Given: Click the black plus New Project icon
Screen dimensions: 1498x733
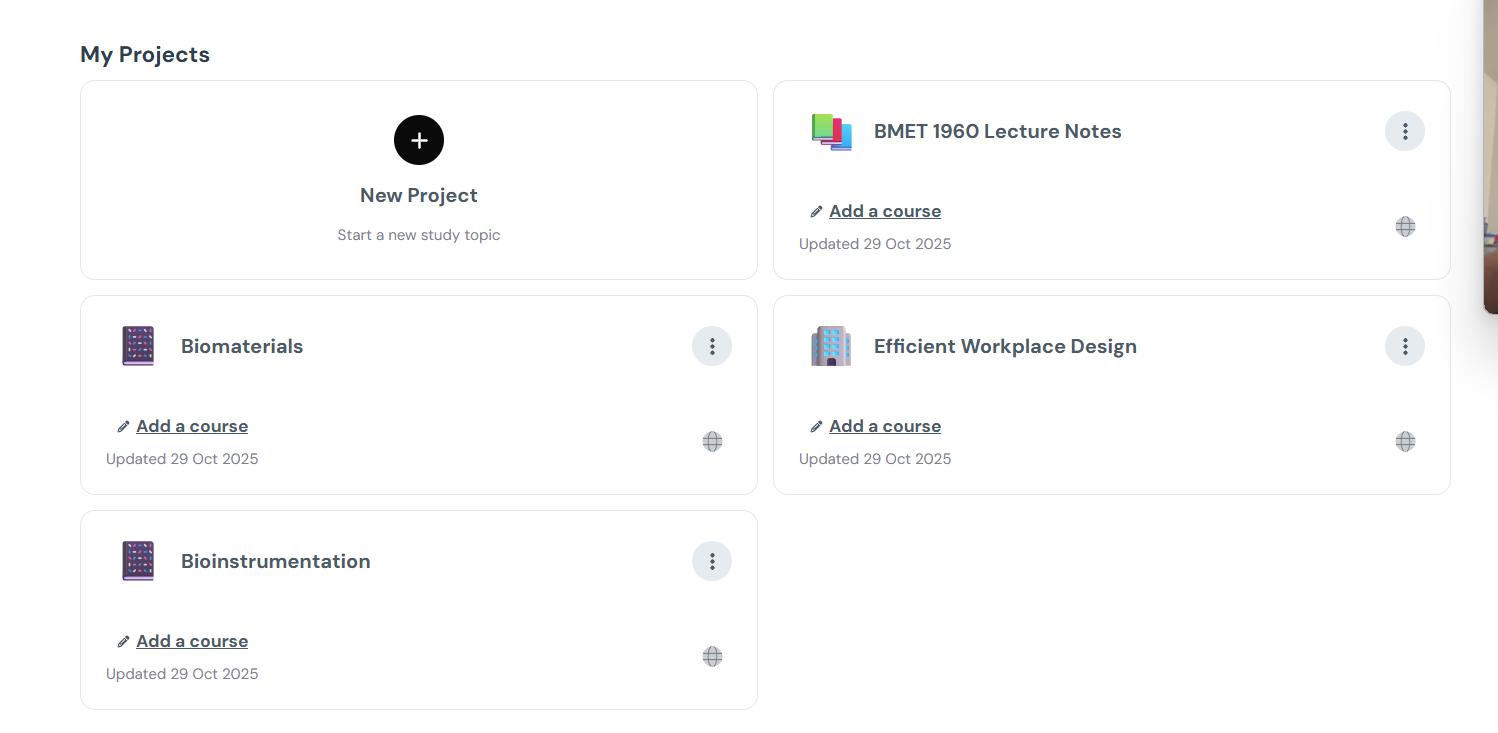Looking at the screenshot, I should coord(419,140).
